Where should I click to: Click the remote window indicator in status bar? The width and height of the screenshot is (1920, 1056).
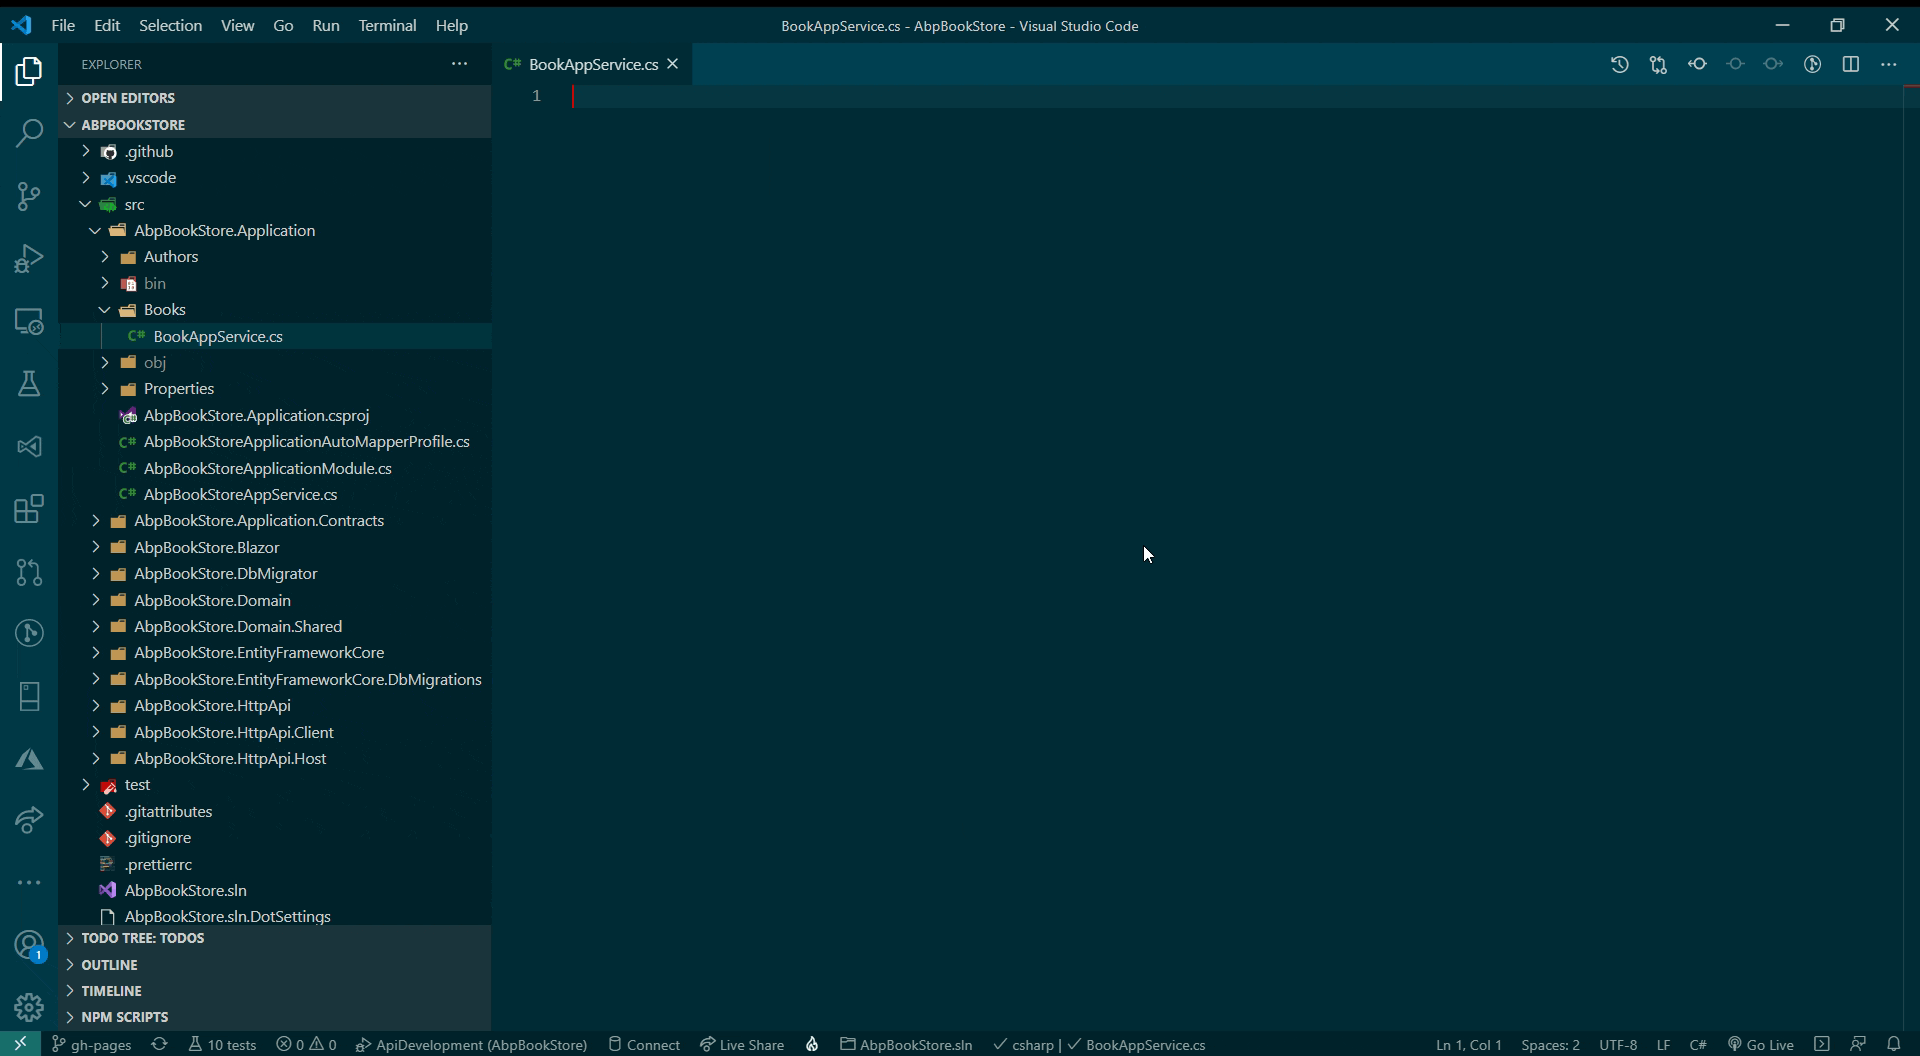(x=20, y=1044)
